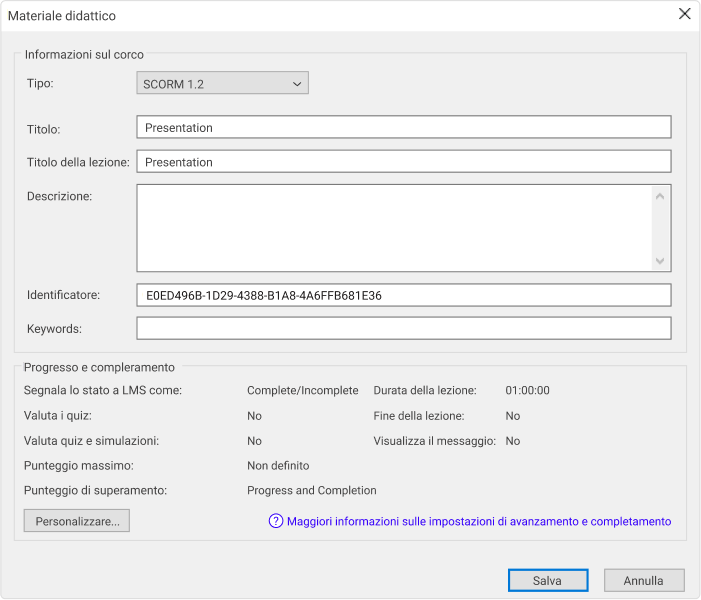Click the chevron arrow of Tipo combo box
The width and height of the screenshot is (701, 600).
point(297,84)
